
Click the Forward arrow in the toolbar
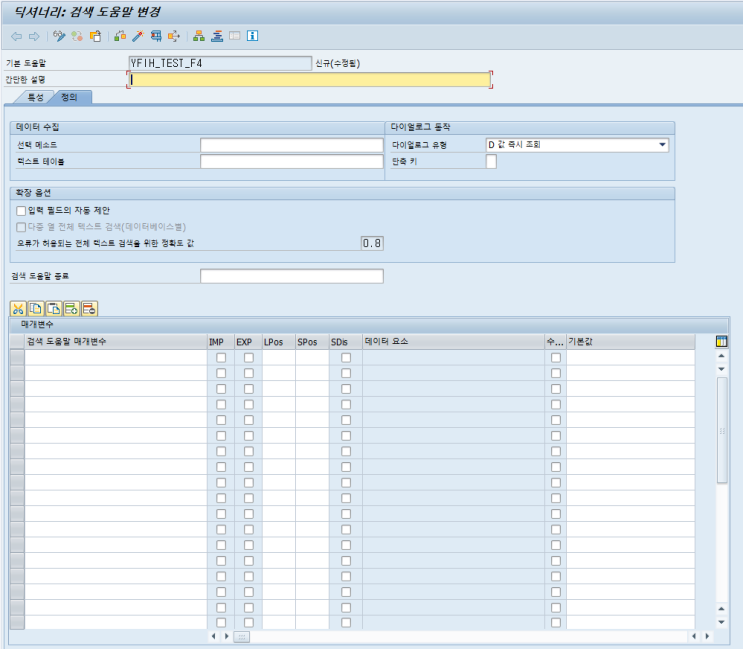tap(34, 36)
